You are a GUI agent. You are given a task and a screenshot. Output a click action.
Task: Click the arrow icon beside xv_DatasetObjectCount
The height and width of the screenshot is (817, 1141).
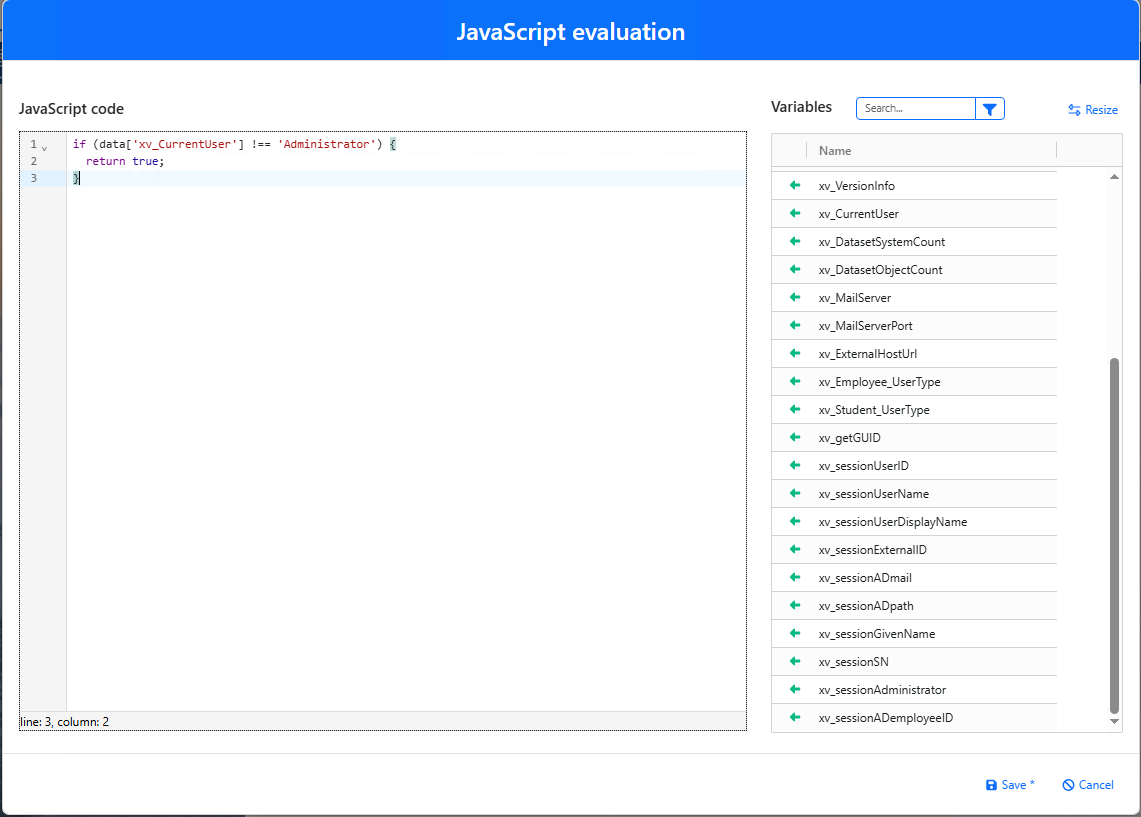795,269
